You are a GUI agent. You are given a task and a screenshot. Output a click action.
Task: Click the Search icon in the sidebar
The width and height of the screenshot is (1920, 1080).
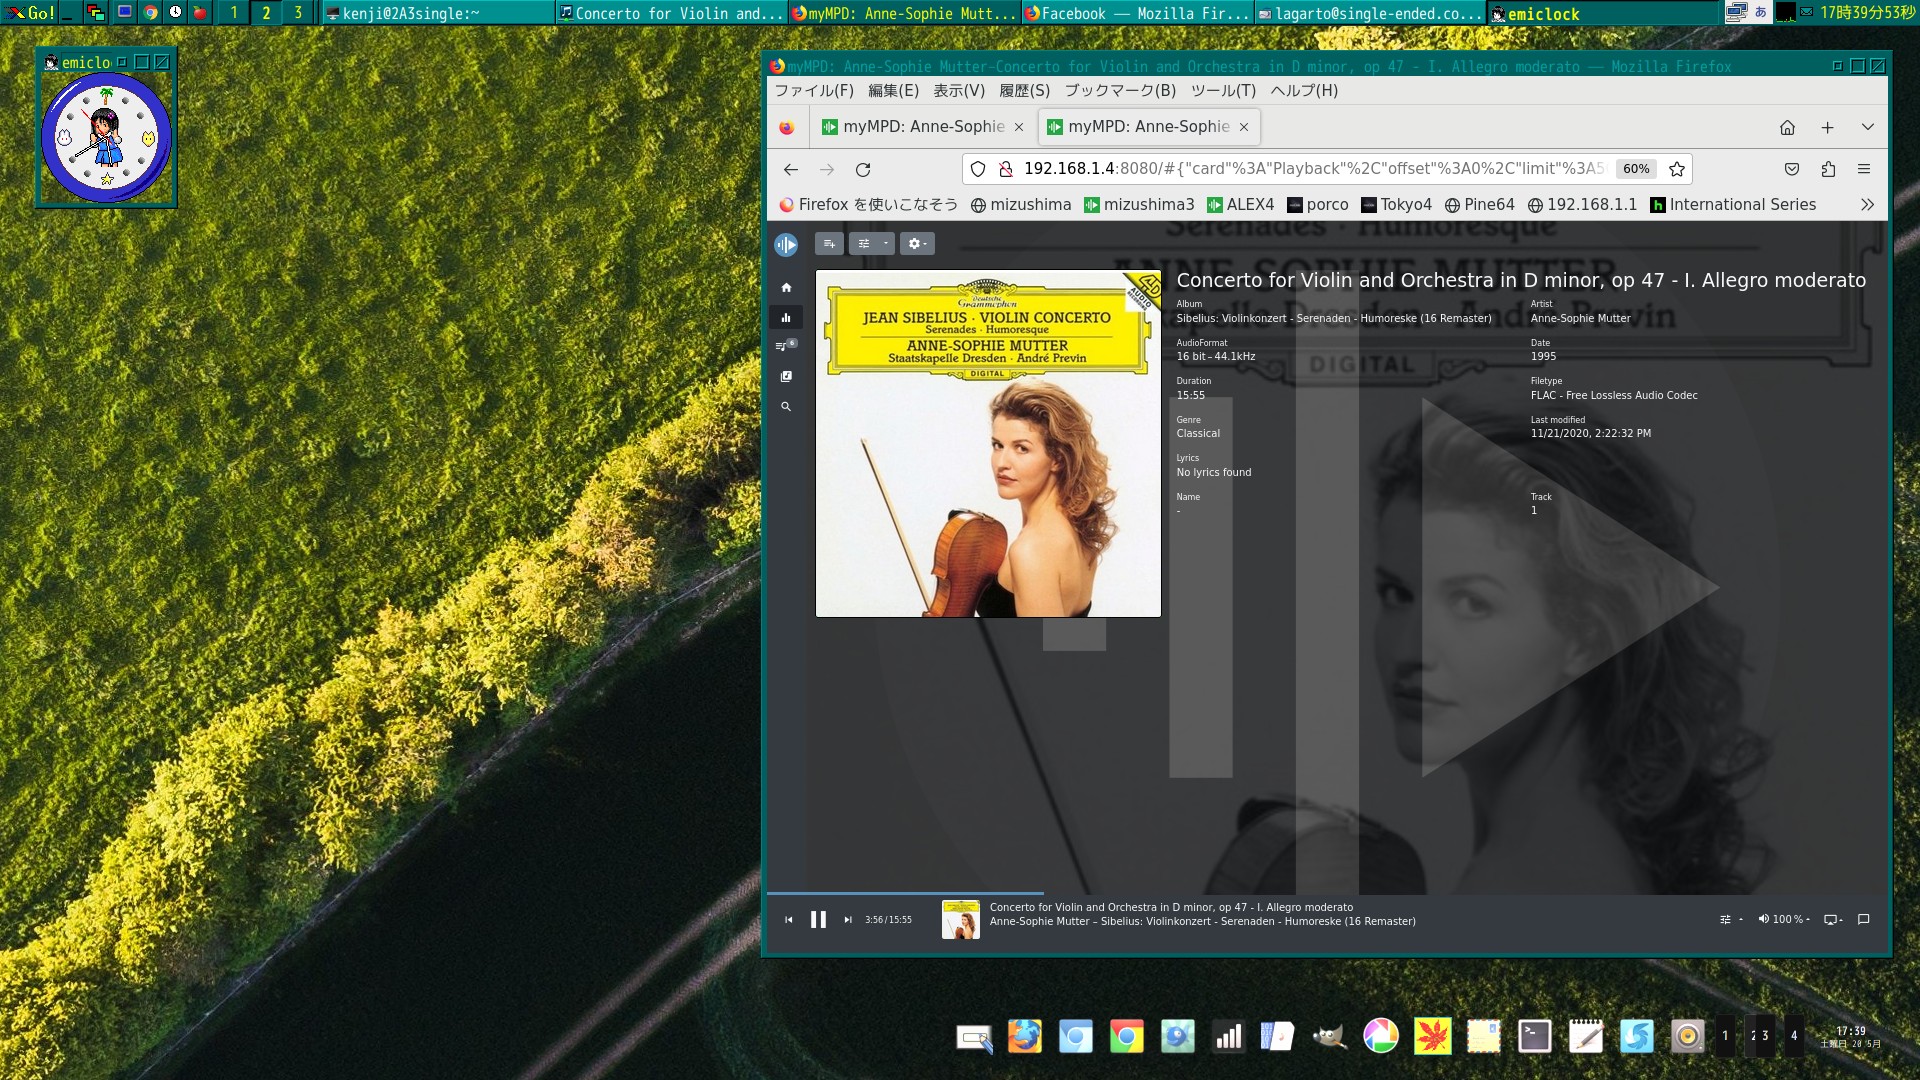786,407
